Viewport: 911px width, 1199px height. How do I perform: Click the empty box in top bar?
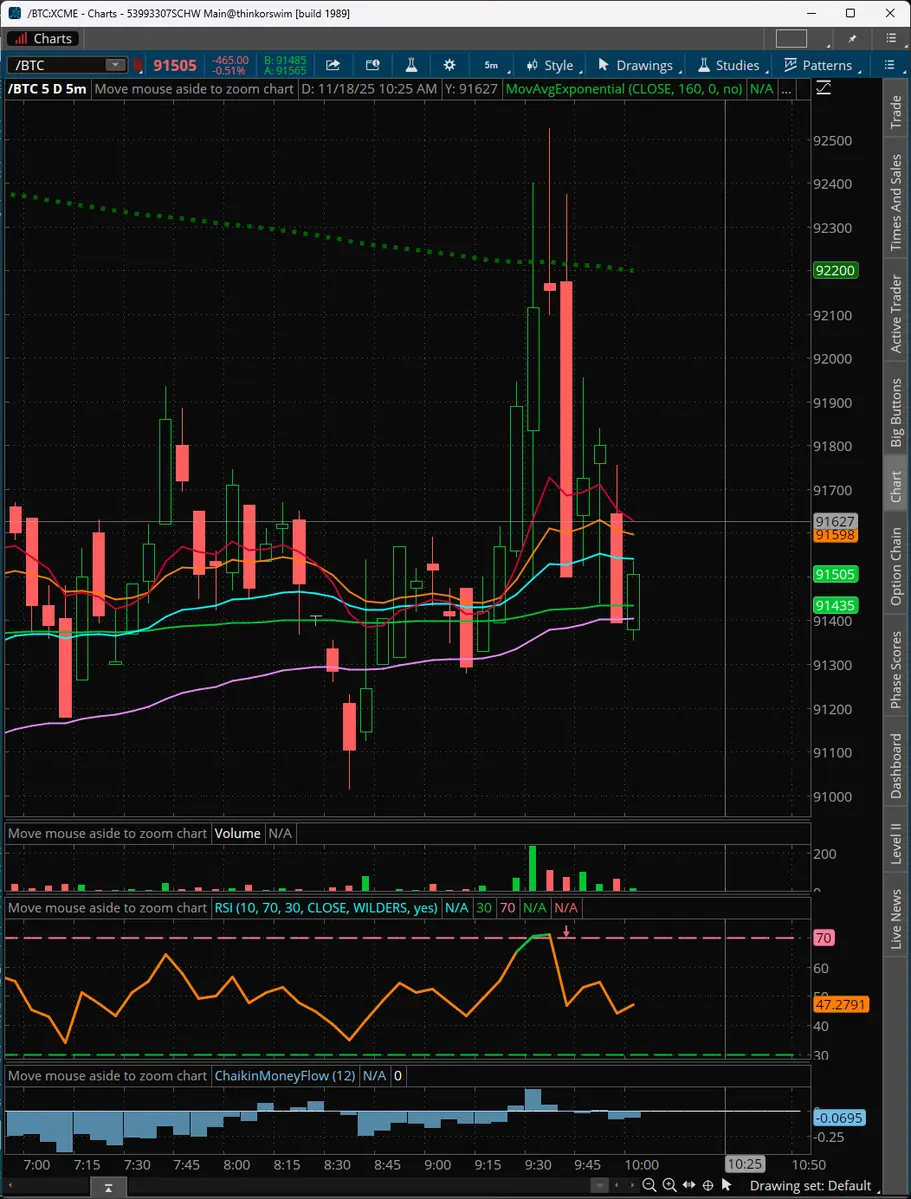click(x=791, y=38)
